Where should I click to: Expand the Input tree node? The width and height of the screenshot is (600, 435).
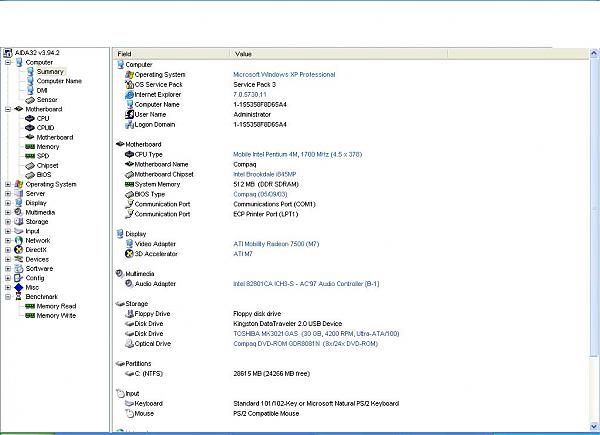click(8, 231)
